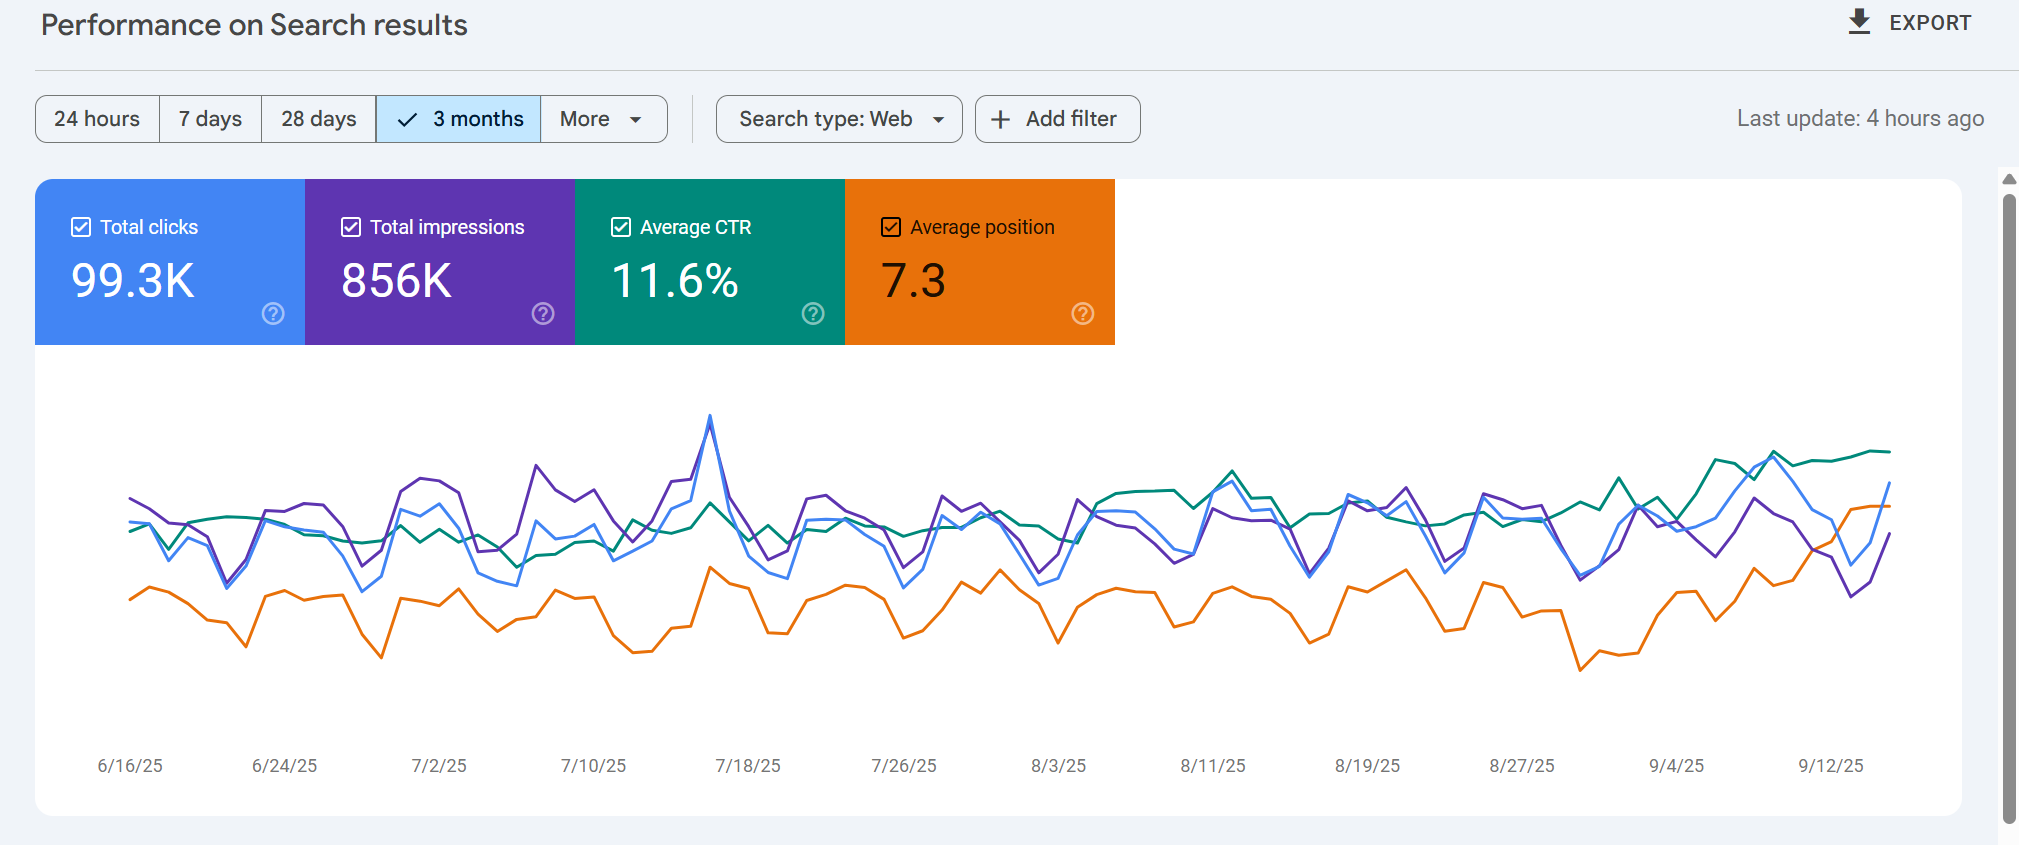
Task: Open help icon on Average position card
Action: tap(1083, 314)
